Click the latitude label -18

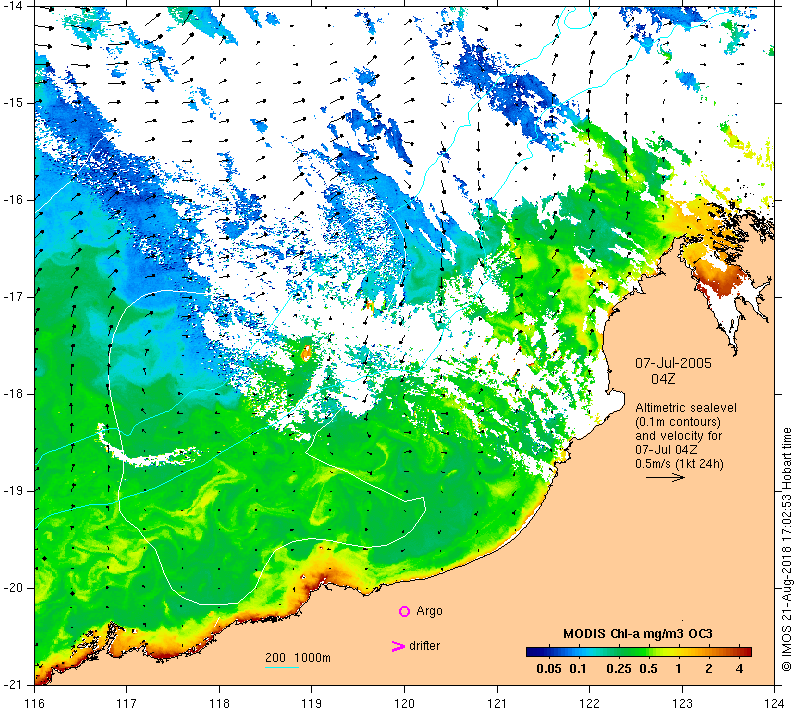pos(12,394)
